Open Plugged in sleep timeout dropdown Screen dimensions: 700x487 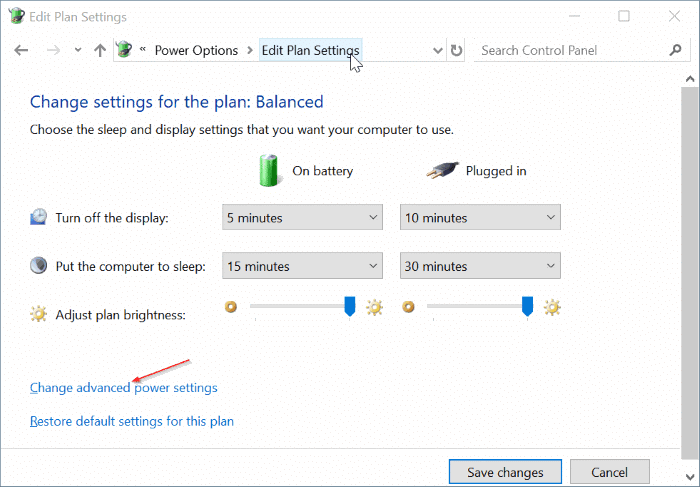(x=480, y=266)
